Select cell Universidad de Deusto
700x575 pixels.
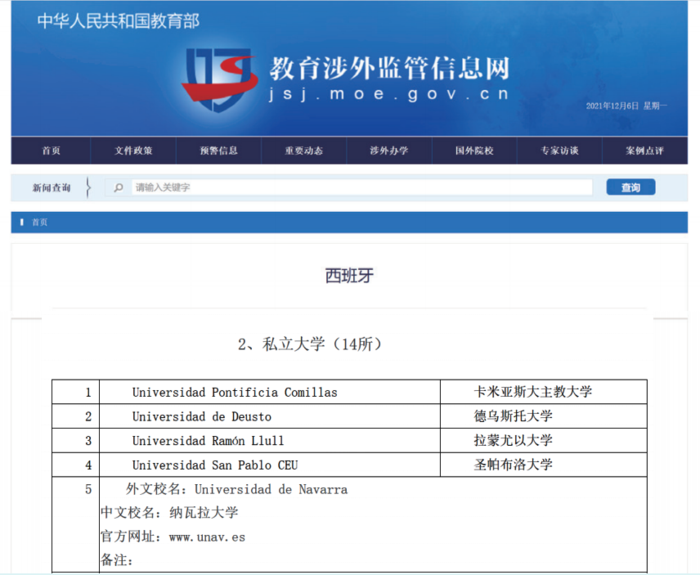pos(270,417)
